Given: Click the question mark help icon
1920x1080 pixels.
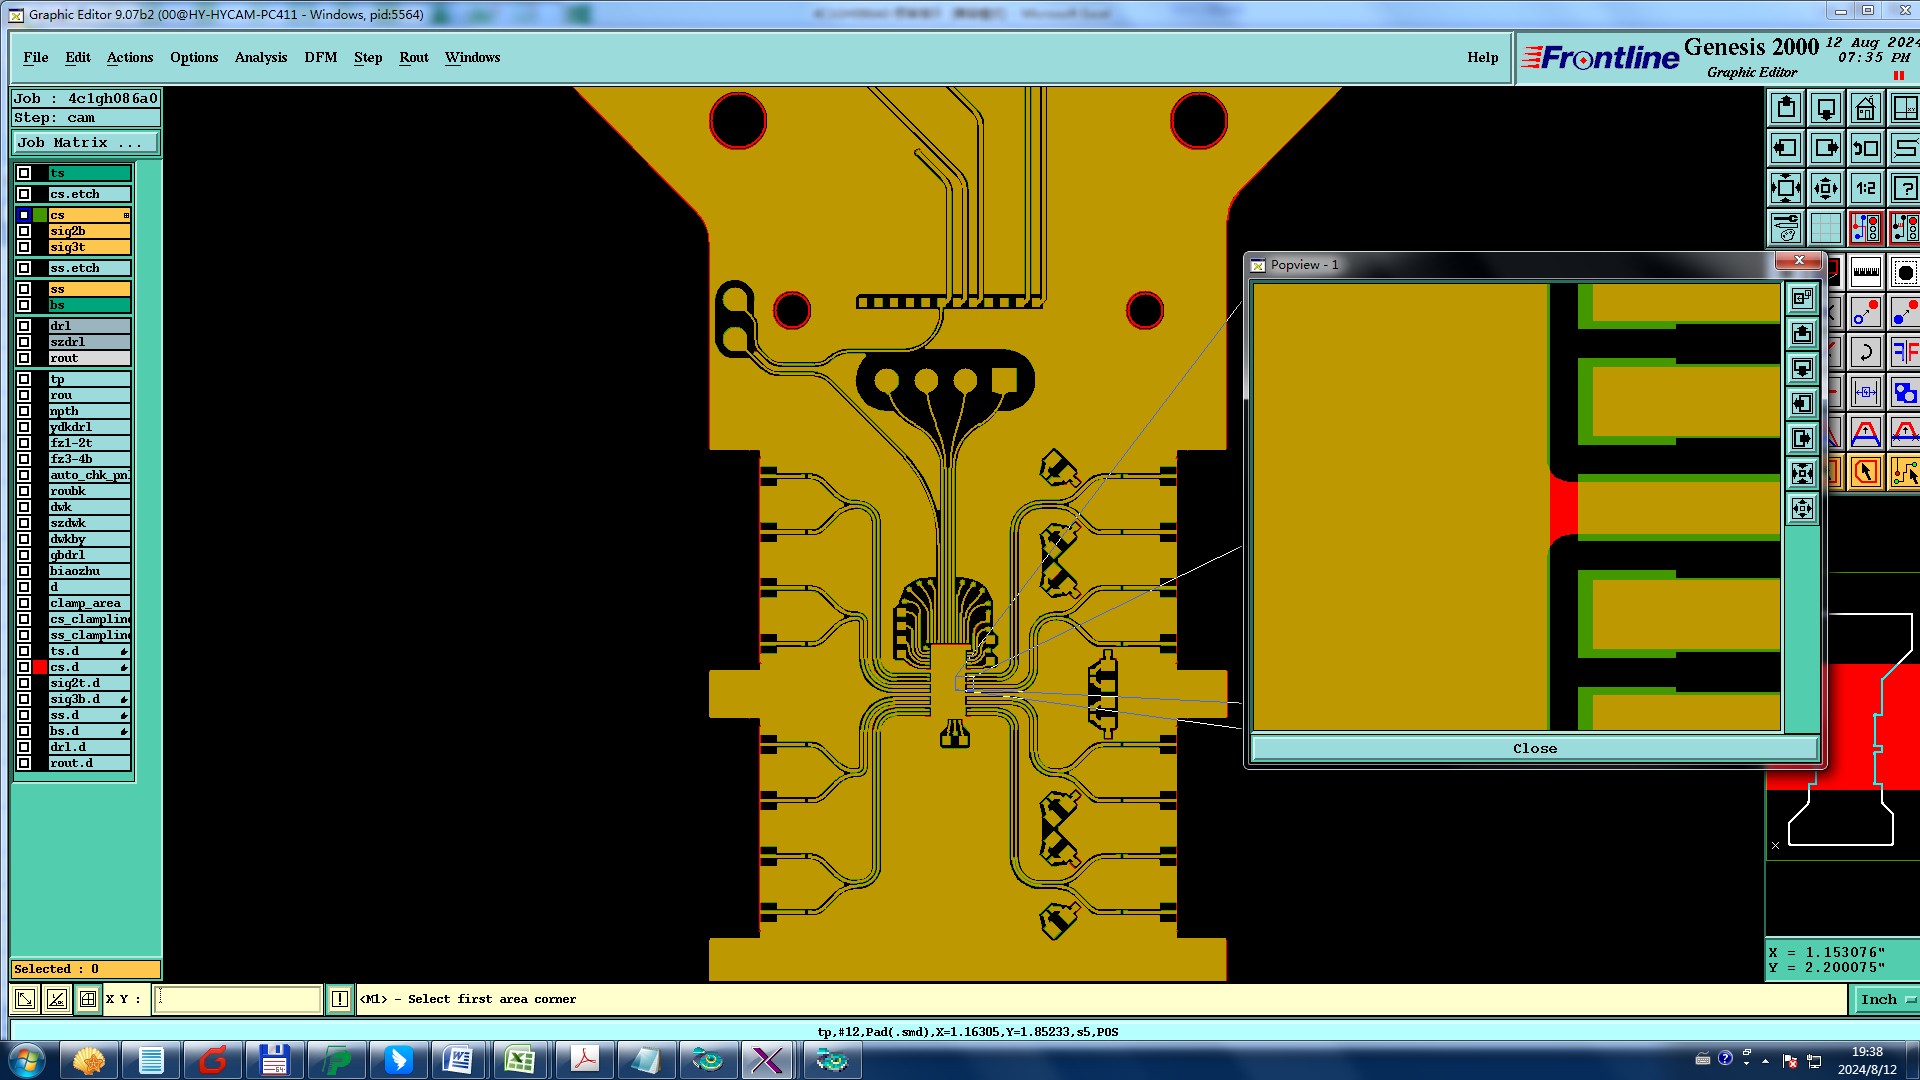Looking at the screenshot, I should click(x=1904, y=188).
